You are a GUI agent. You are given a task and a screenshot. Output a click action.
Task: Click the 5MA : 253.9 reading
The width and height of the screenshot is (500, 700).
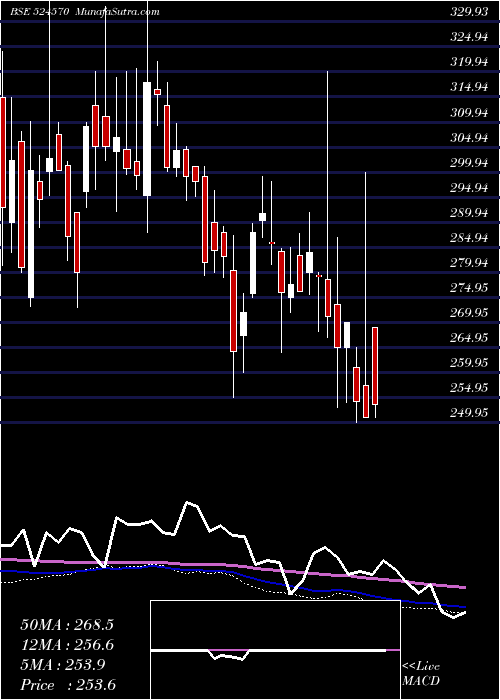coord(62,665)
